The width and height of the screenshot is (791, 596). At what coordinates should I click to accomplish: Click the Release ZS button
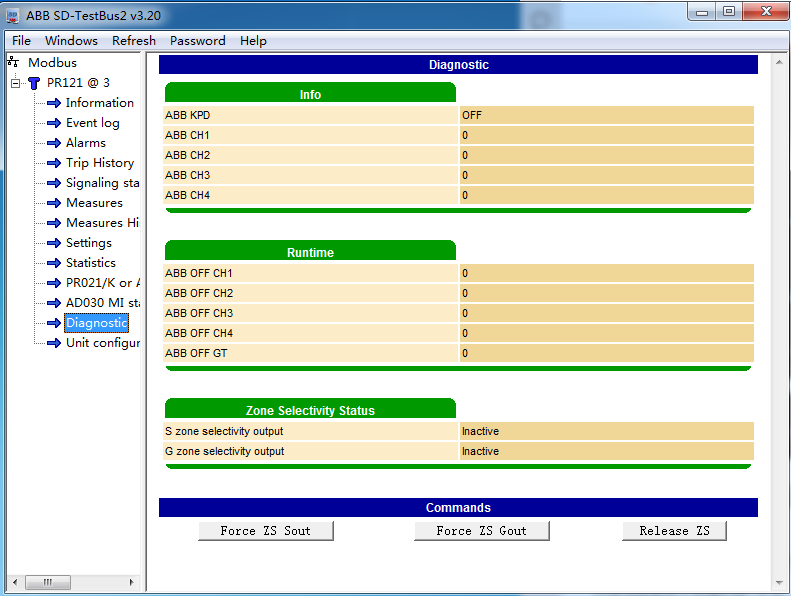[x=674, y=531]
